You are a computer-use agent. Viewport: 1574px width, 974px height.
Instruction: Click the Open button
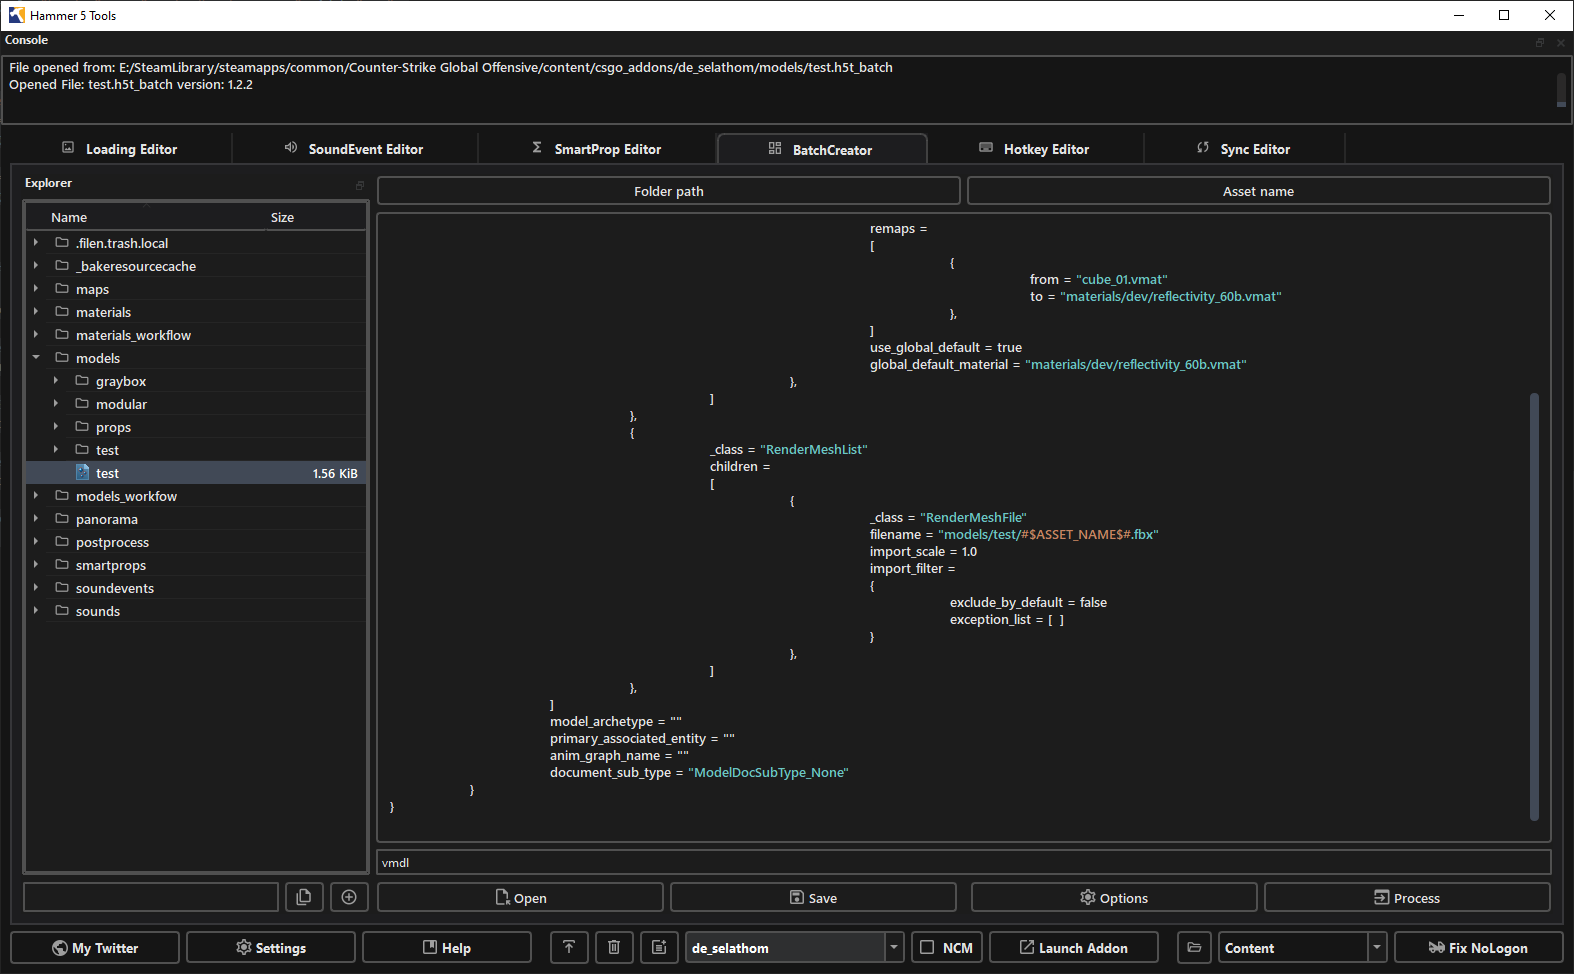(x=520, y=897)
